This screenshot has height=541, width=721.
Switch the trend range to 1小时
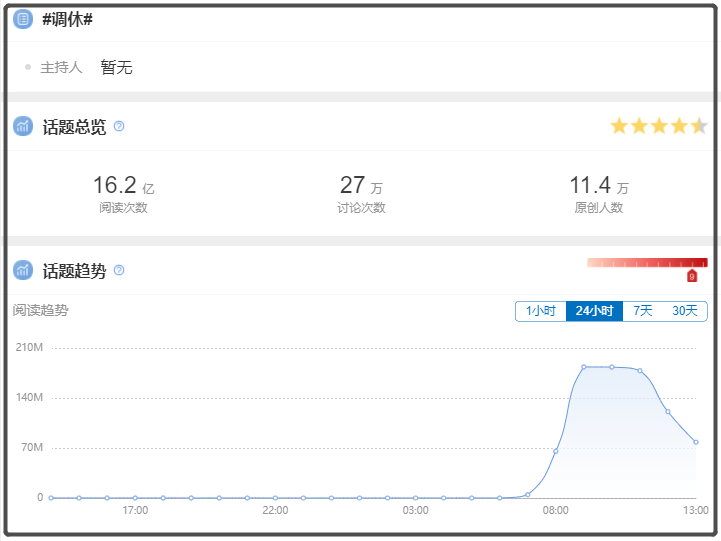[x=540, y=311]
